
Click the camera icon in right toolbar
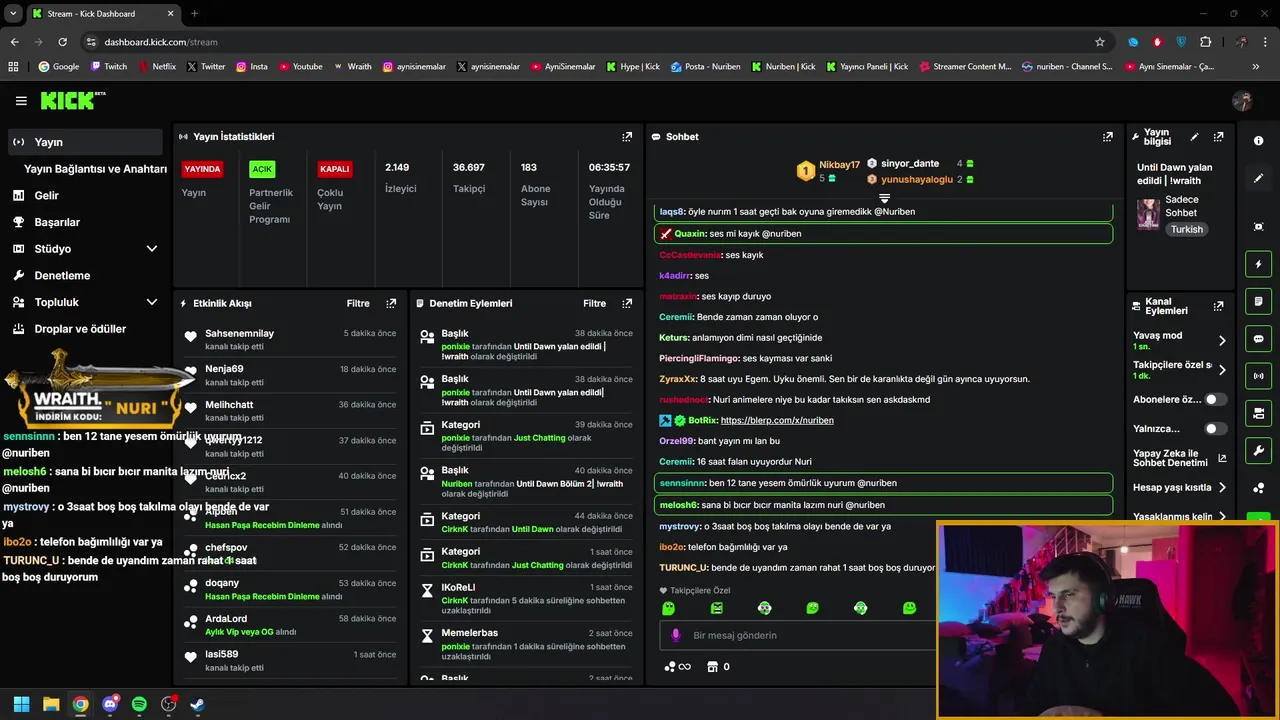1258,413
